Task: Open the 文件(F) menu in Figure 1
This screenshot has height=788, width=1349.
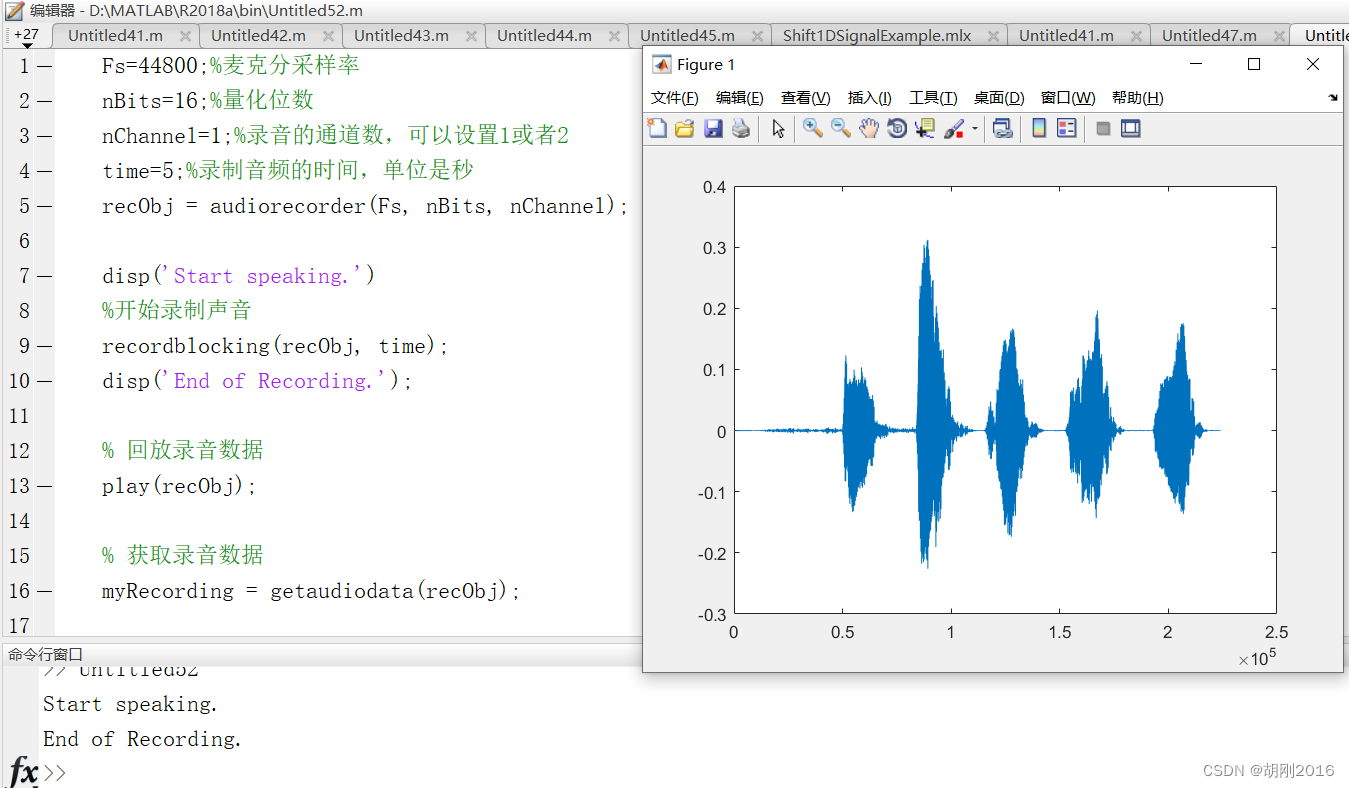Action: (x=675, y=98)
